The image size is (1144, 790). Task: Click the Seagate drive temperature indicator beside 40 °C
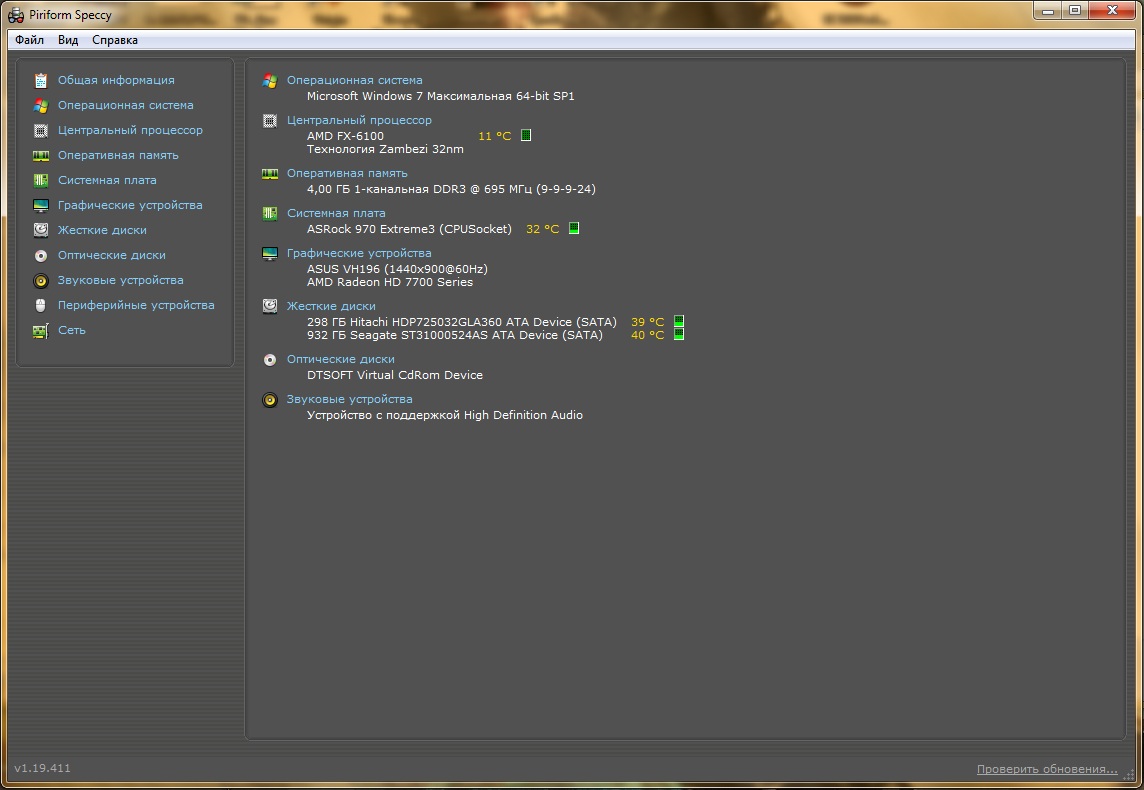(x=679, y=335)
